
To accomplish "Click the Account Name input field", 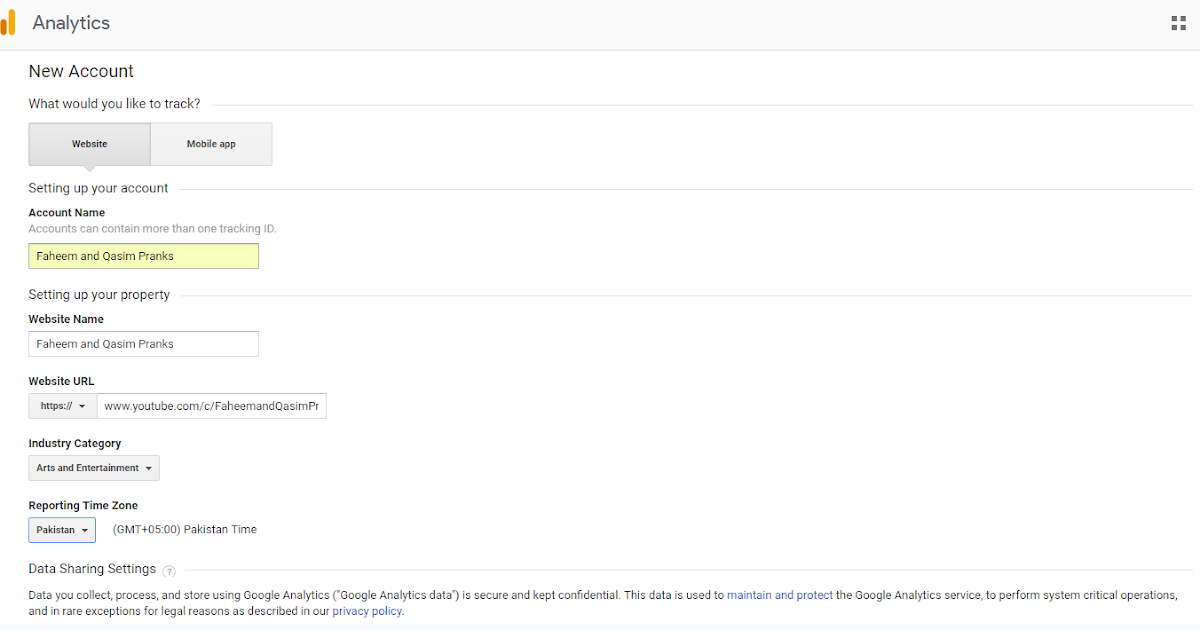I will pos(143,256).
